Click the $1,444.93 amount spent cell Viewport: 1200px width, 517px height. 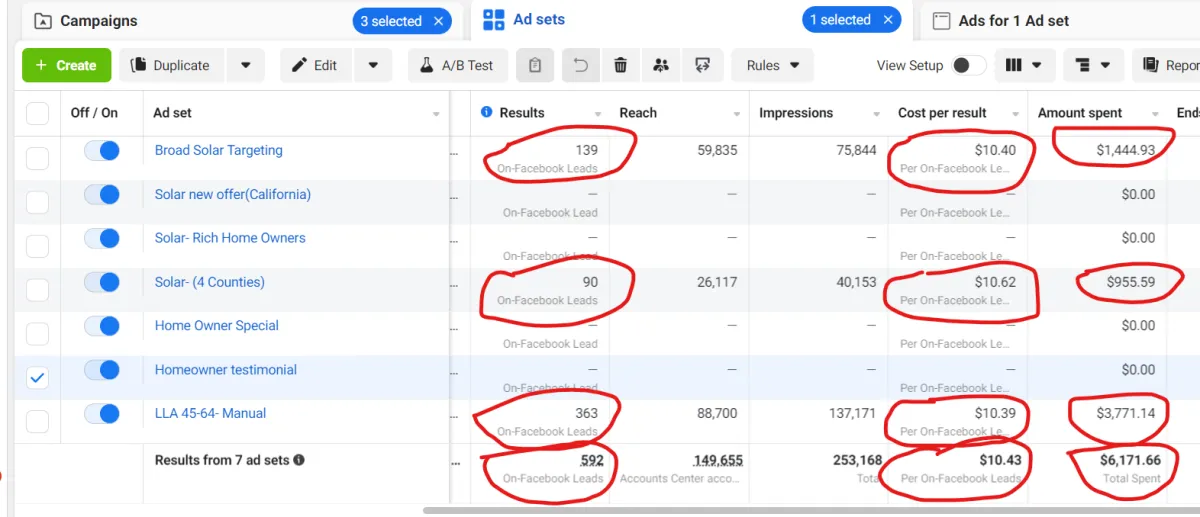tap(1125, 150)
